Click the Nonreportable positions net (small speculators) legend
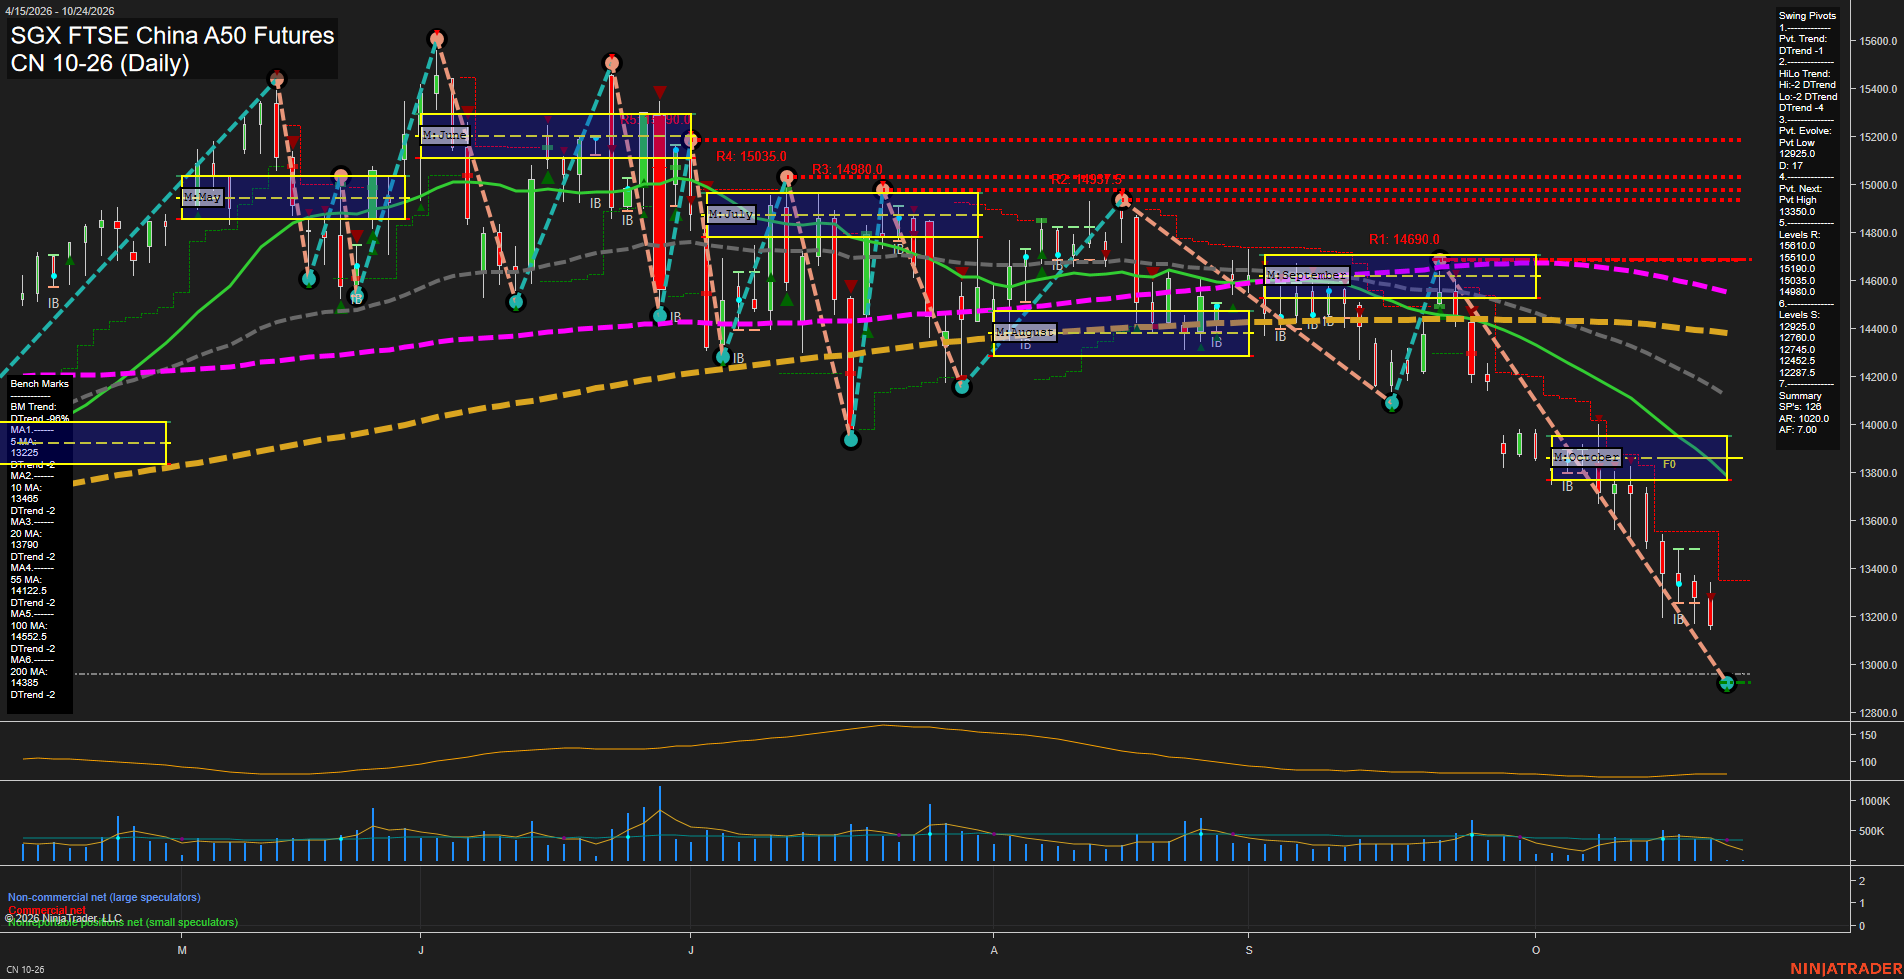The height and width of the screenshot is (979, 1904). (123, 923)
